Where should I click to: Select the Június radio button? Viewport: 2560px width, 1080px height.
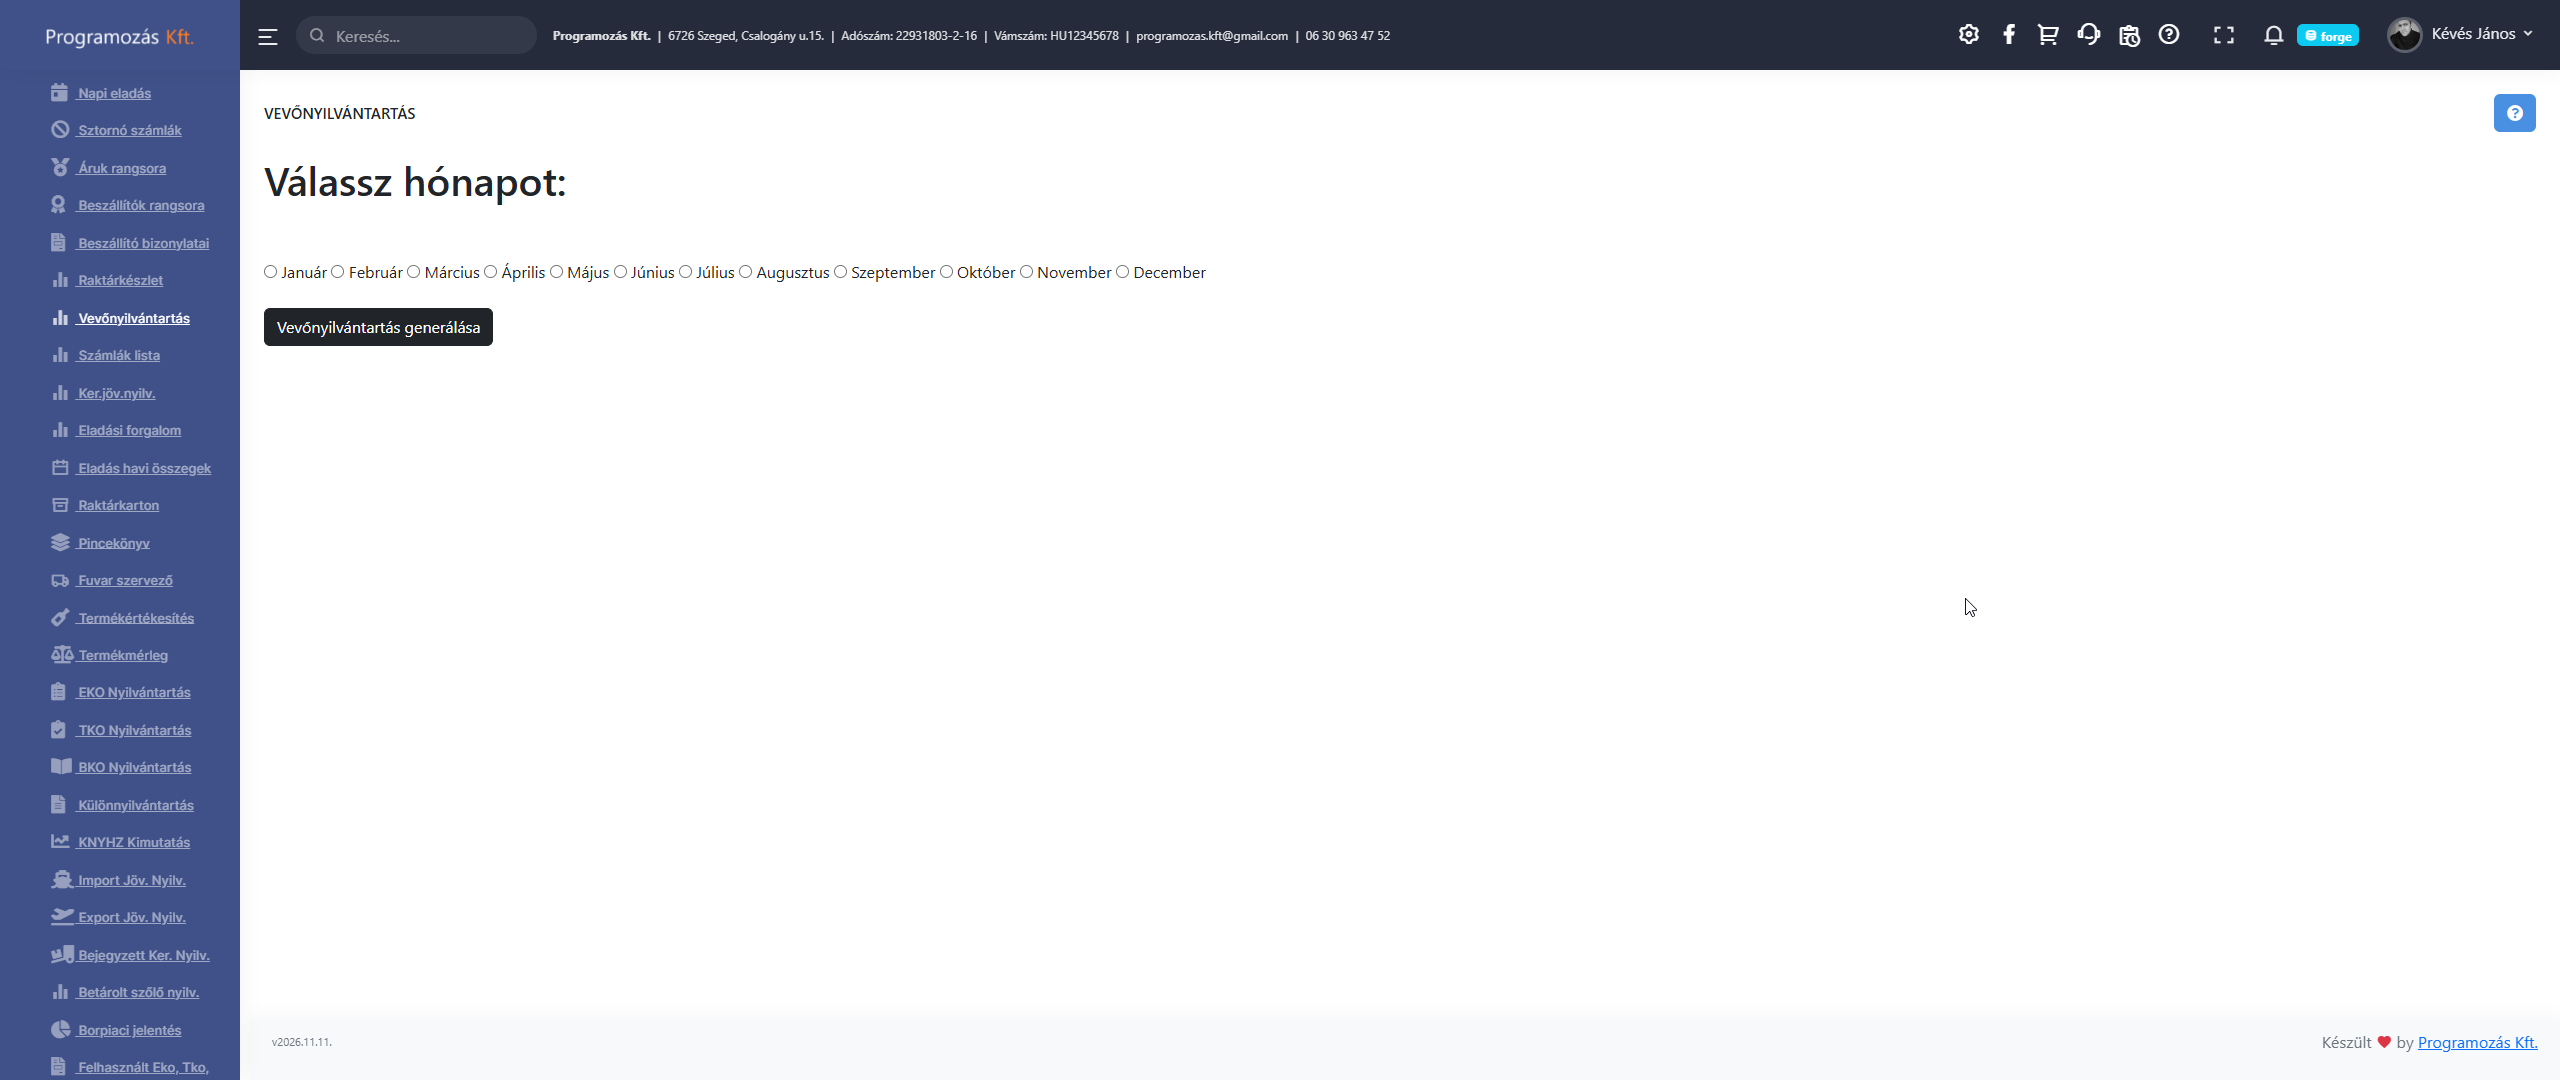pyautogui.click(x=620, y=272)
